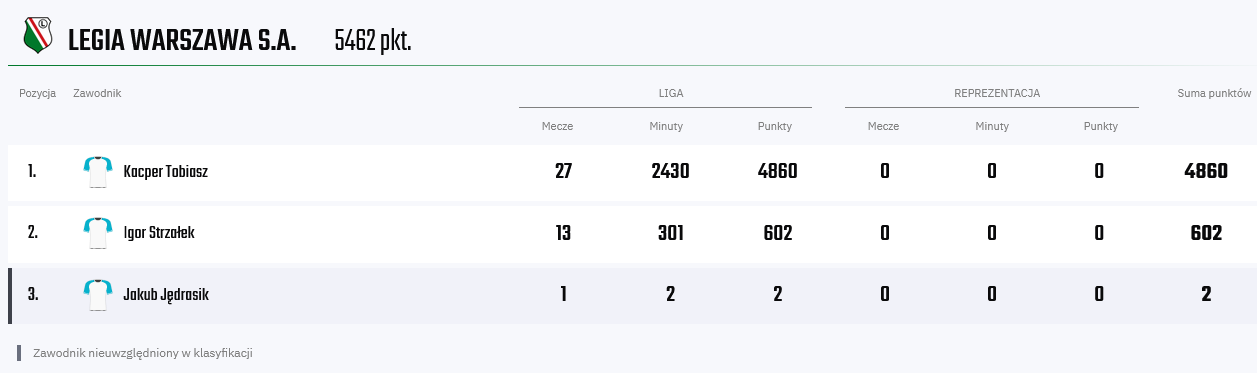This screenshot has width=1257, height=373.
Task: Click the 5462 pkt. team total
Action: click(x=373, y=41)
